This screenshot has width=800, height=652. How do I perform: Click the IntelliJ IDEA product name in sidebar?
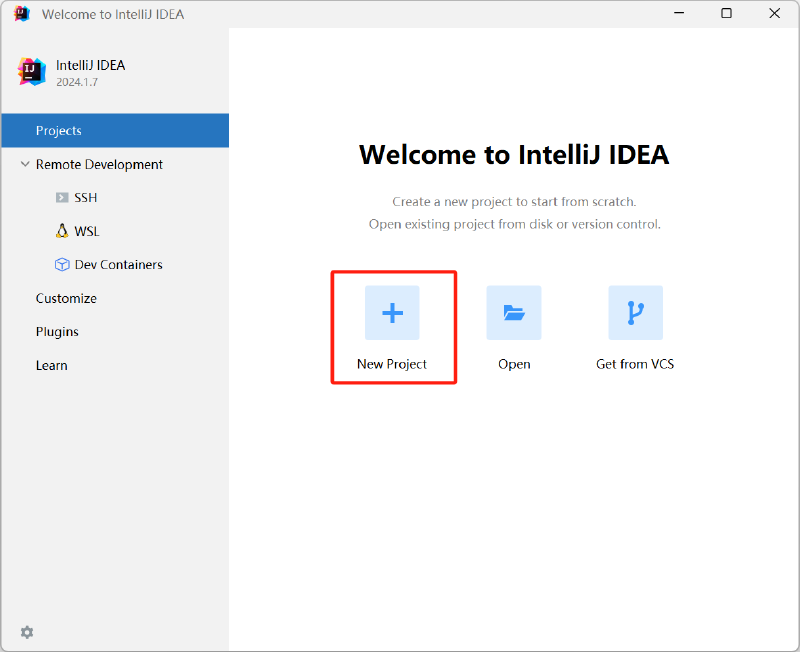[x=90, y=65]
